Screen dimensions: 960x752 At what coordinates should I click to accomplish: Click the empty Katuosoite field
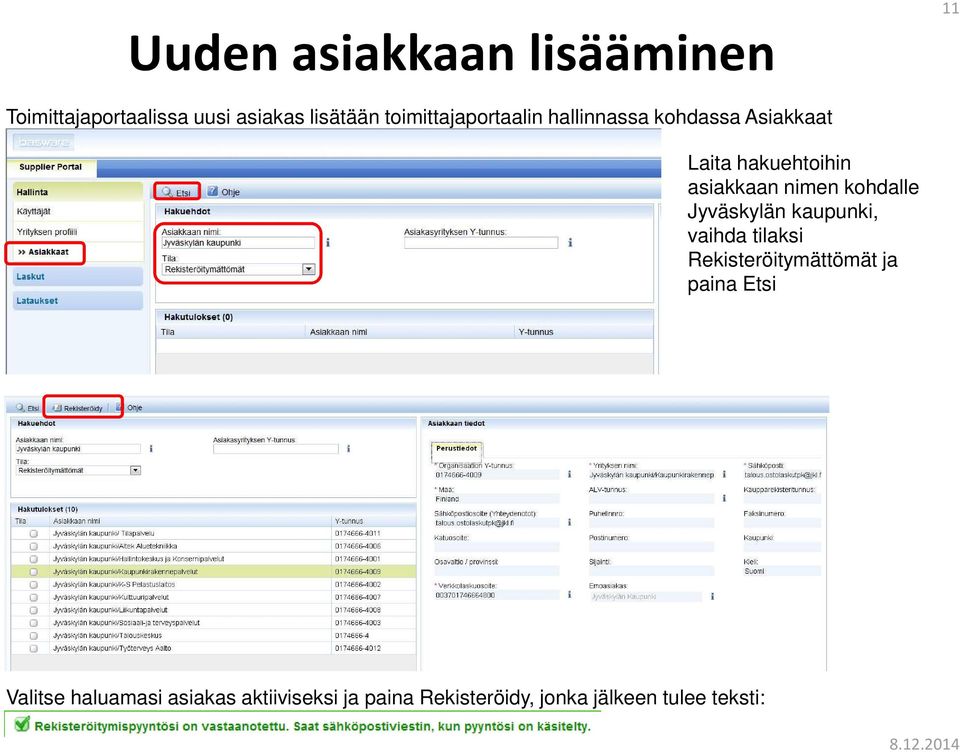tap(497, 547)
